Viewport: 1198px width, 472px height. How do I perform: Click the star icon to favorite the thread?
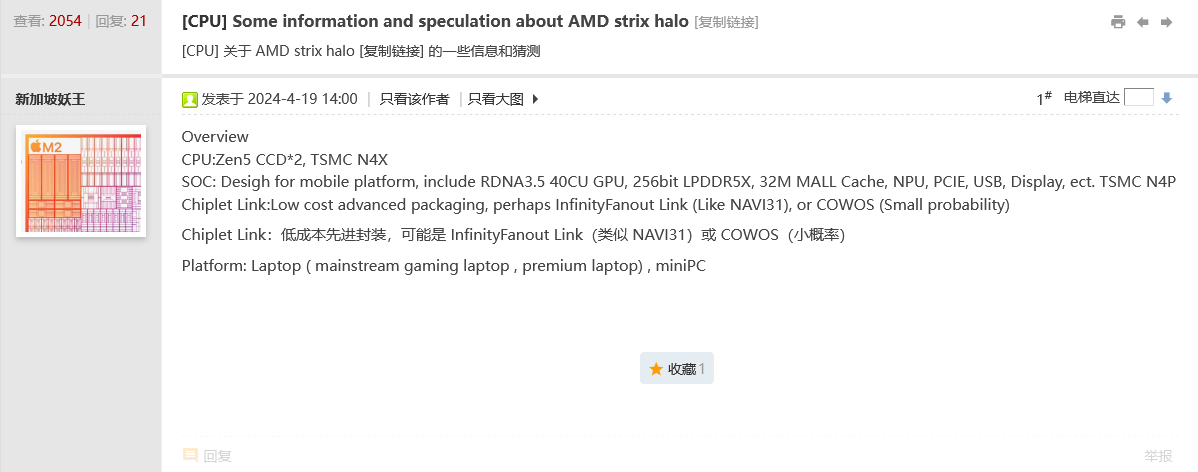point(656,369)
